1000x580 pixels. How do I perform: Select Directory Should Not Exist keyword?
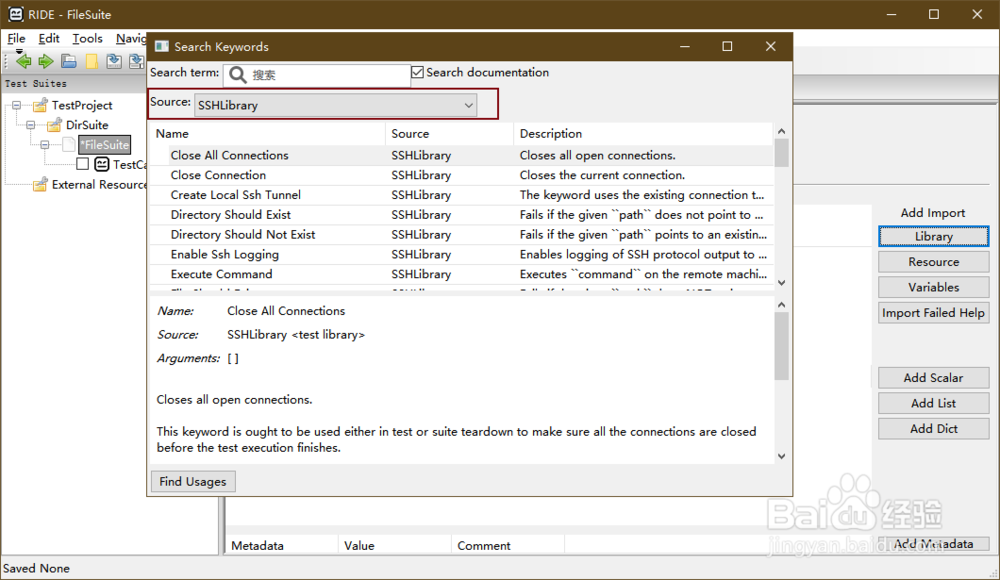462,234
